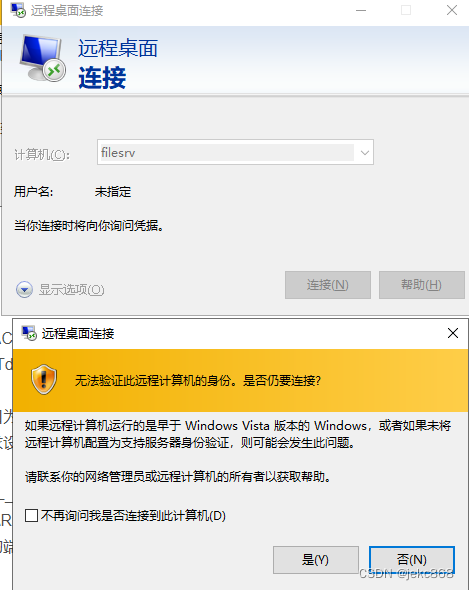Minimize the main 远程桌面连接 window

pyautogui.click(x=361, y=11)
